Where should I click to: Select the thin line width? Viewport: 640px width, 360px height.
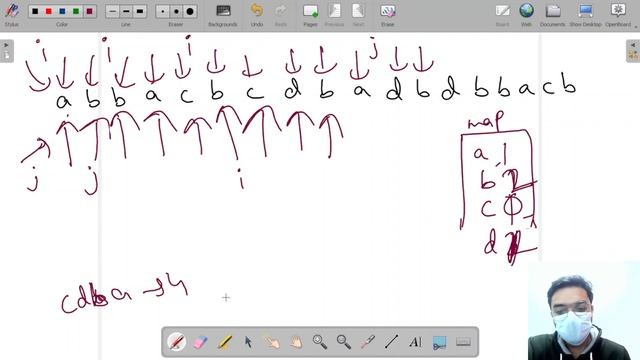tap(112, 11)
